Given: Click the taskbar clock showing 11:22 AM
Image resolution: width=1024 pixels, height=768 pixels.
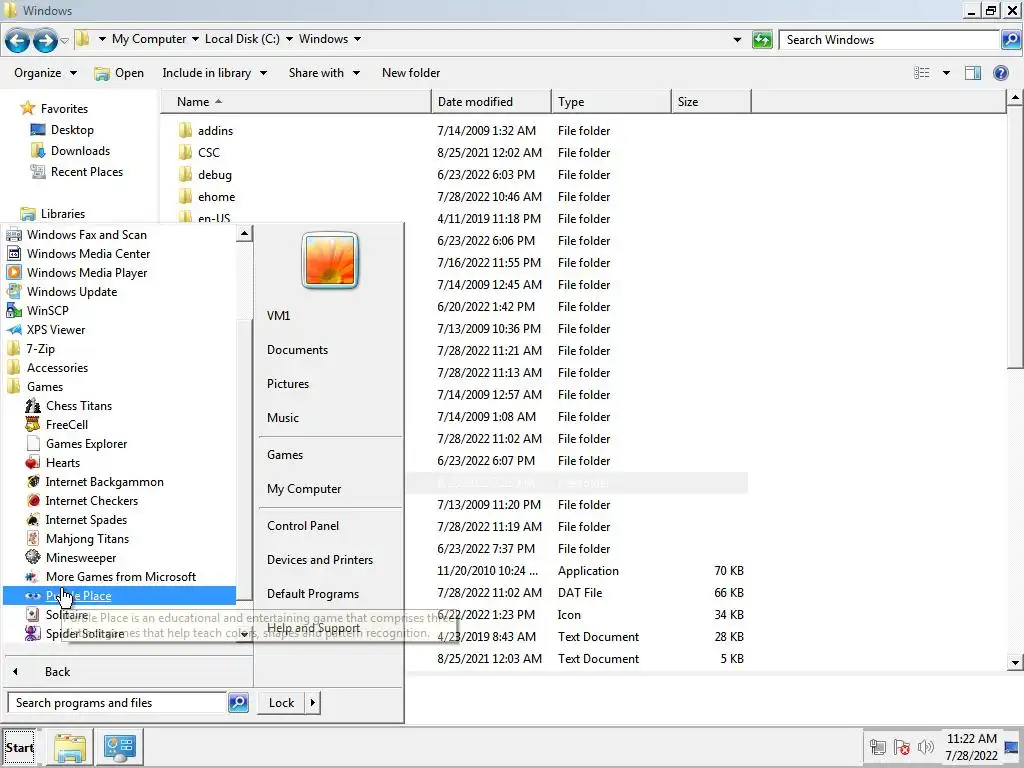Looking at the screenshot, I should (x=971, y=746).
